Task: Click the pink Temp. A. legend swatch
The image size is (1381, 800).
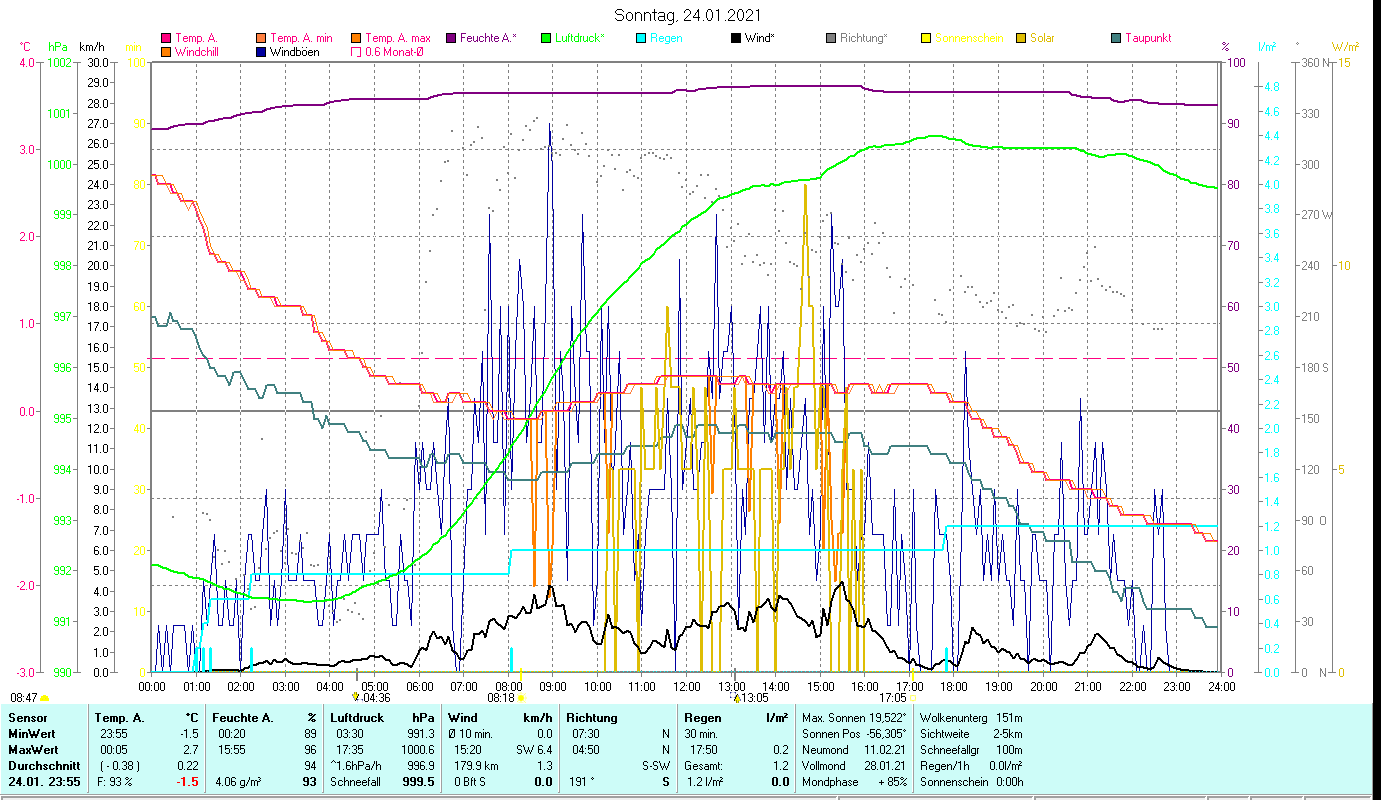Action: click(x=166, y=38)
